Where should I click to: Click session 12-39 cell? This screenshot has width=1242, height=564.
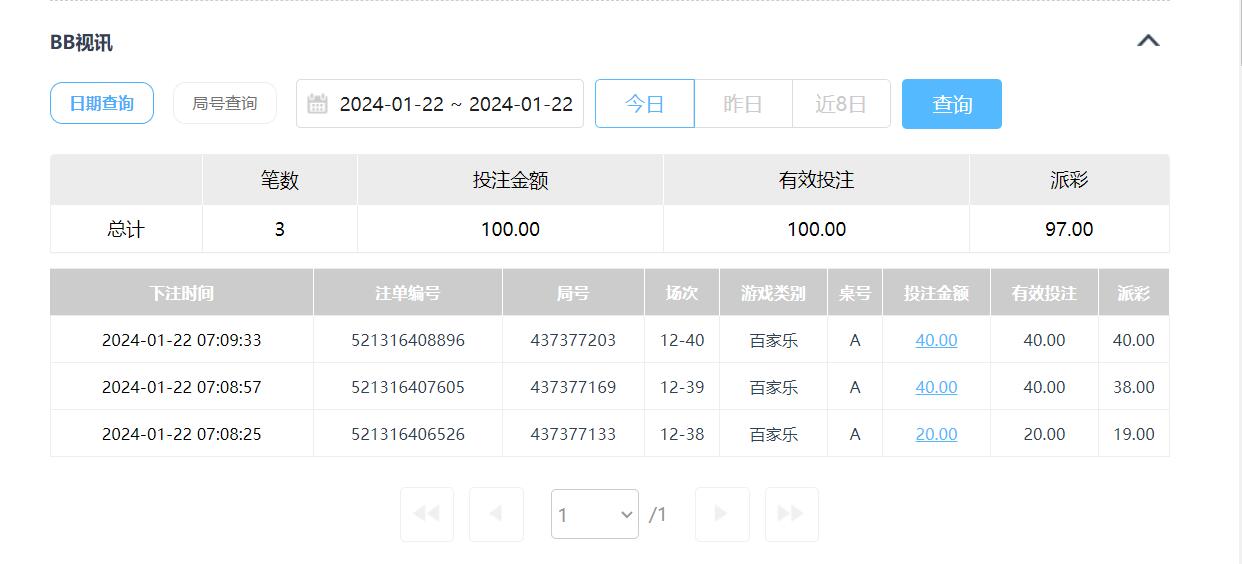[x=682, y=387]
